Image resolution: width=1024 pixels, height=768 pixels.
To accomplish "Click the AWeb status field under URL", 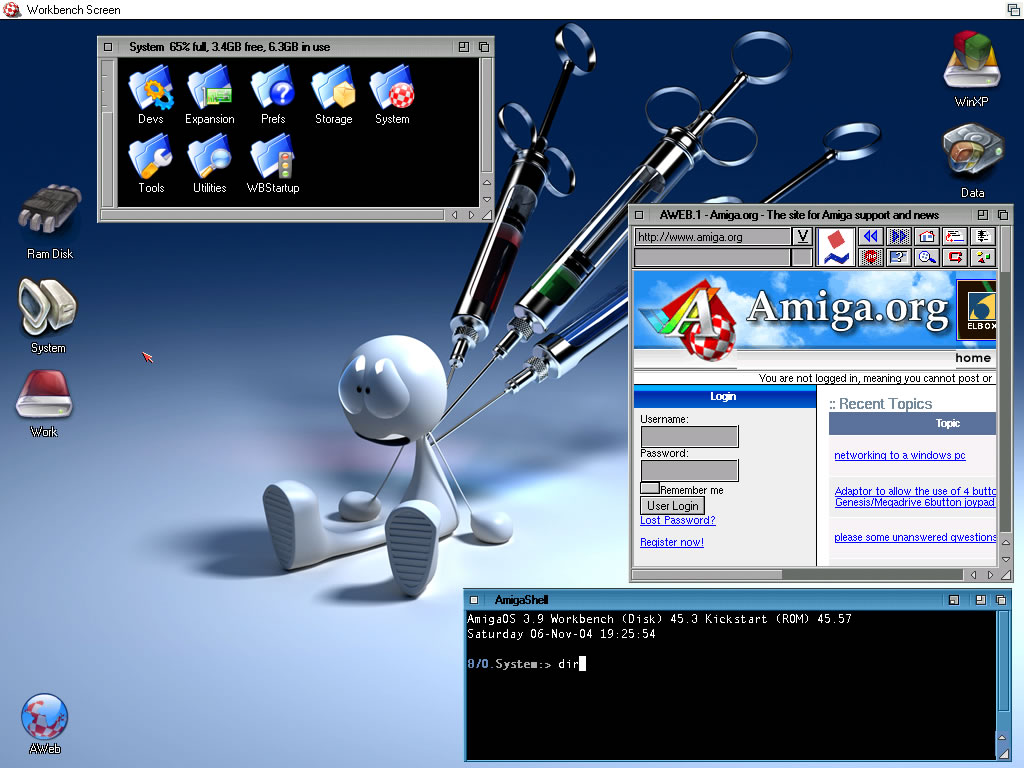I will point(712,257).
